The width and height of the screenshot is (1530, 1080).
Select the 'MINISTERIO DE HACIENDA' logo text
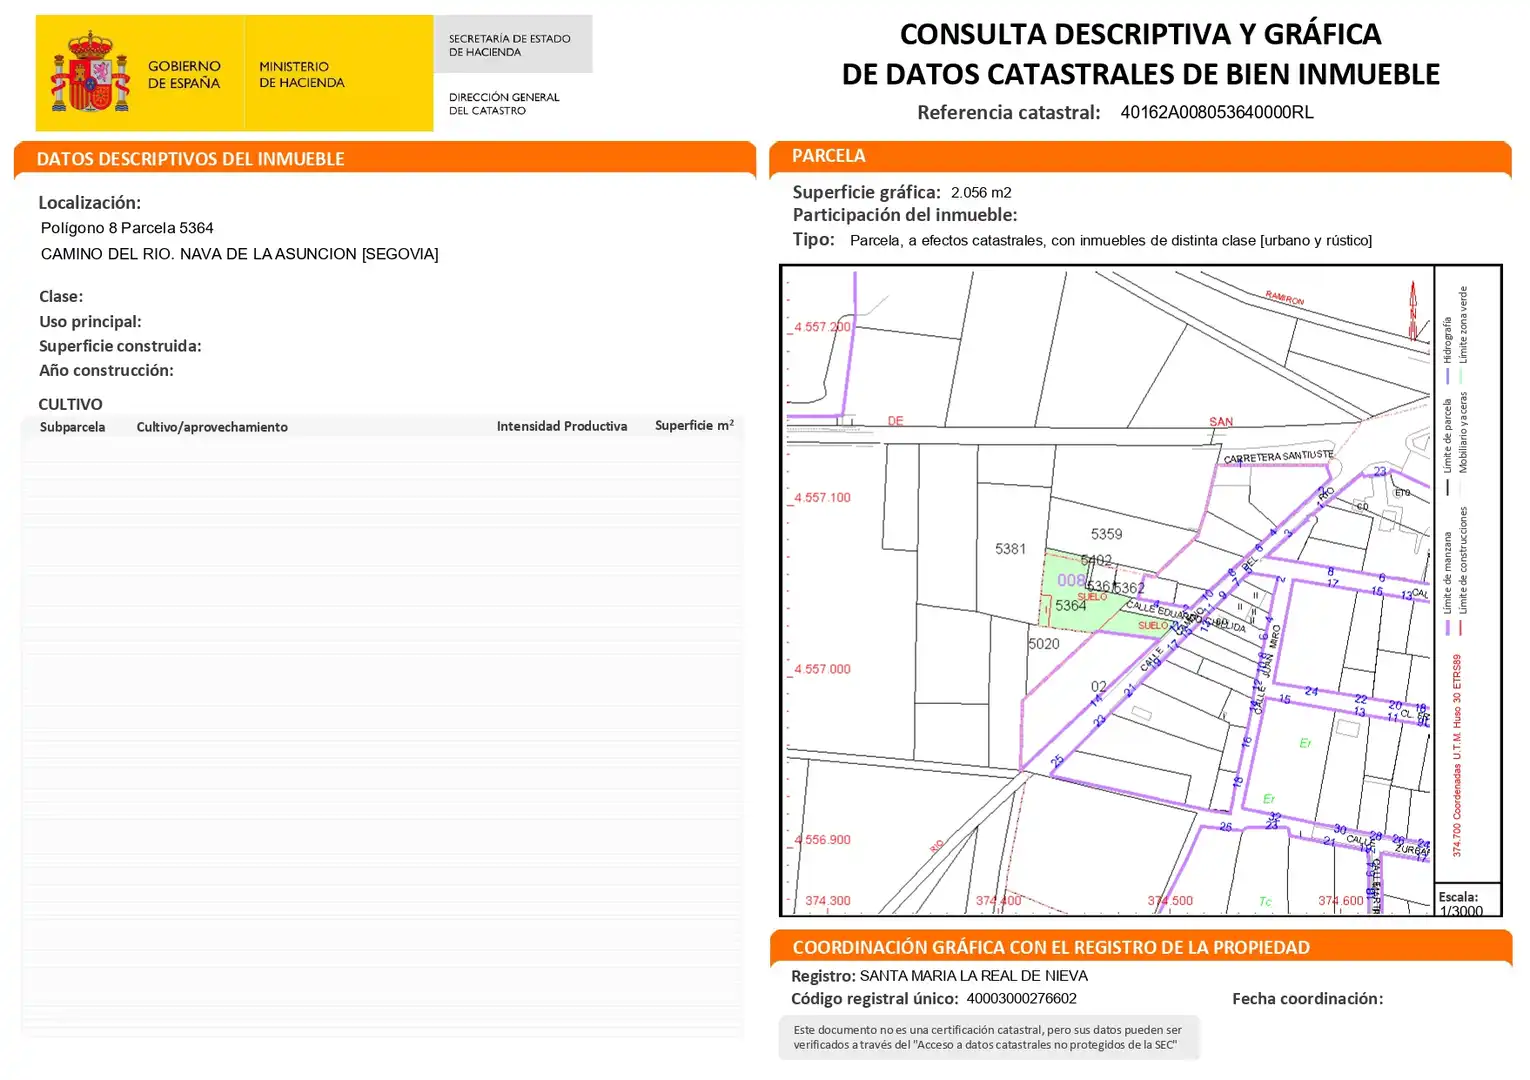[301, 74]
